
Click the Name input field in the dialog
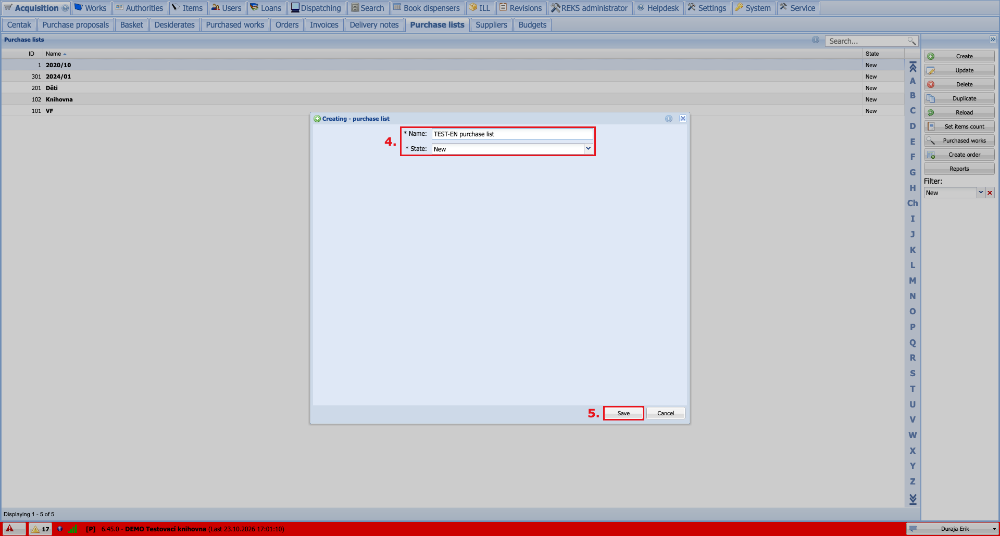511,134
